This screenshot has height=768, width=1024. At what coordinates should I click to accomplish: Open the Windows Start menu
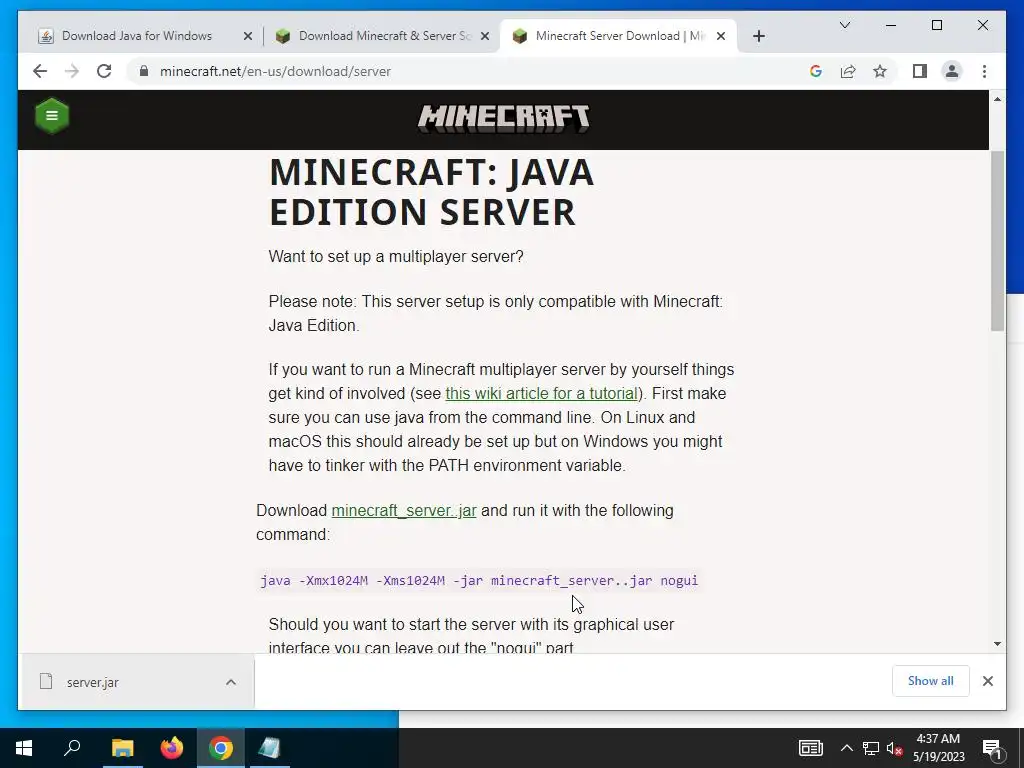(24, 748)
